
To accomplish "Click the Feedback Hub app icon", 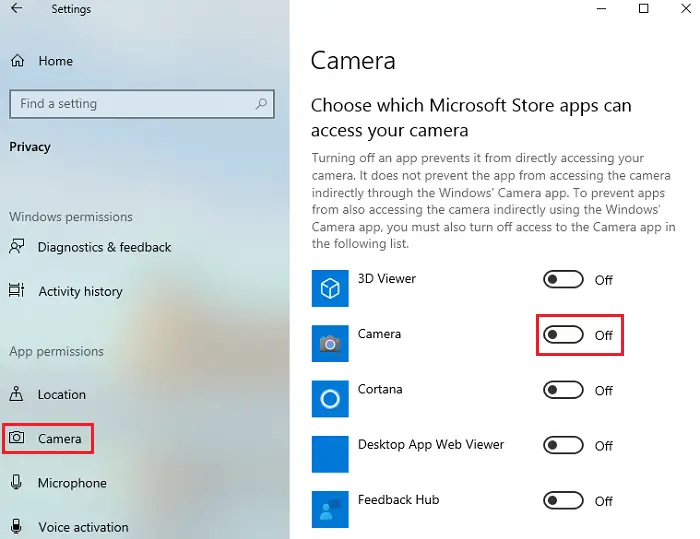I will coord(330,510).
